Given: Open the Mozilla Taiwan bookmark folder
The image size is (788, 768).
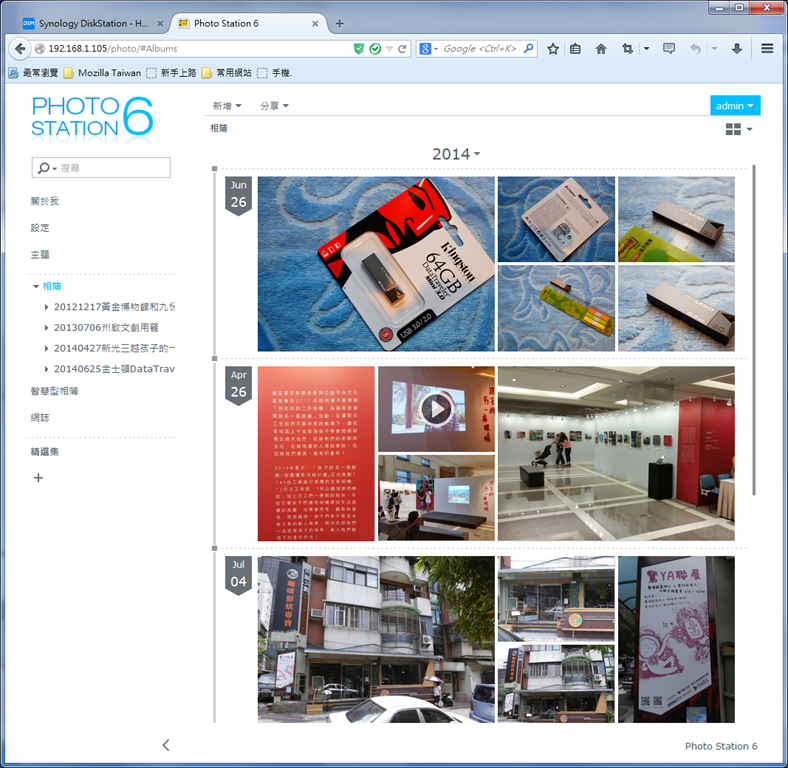Looking at the screenshot, I should point(103,73).
